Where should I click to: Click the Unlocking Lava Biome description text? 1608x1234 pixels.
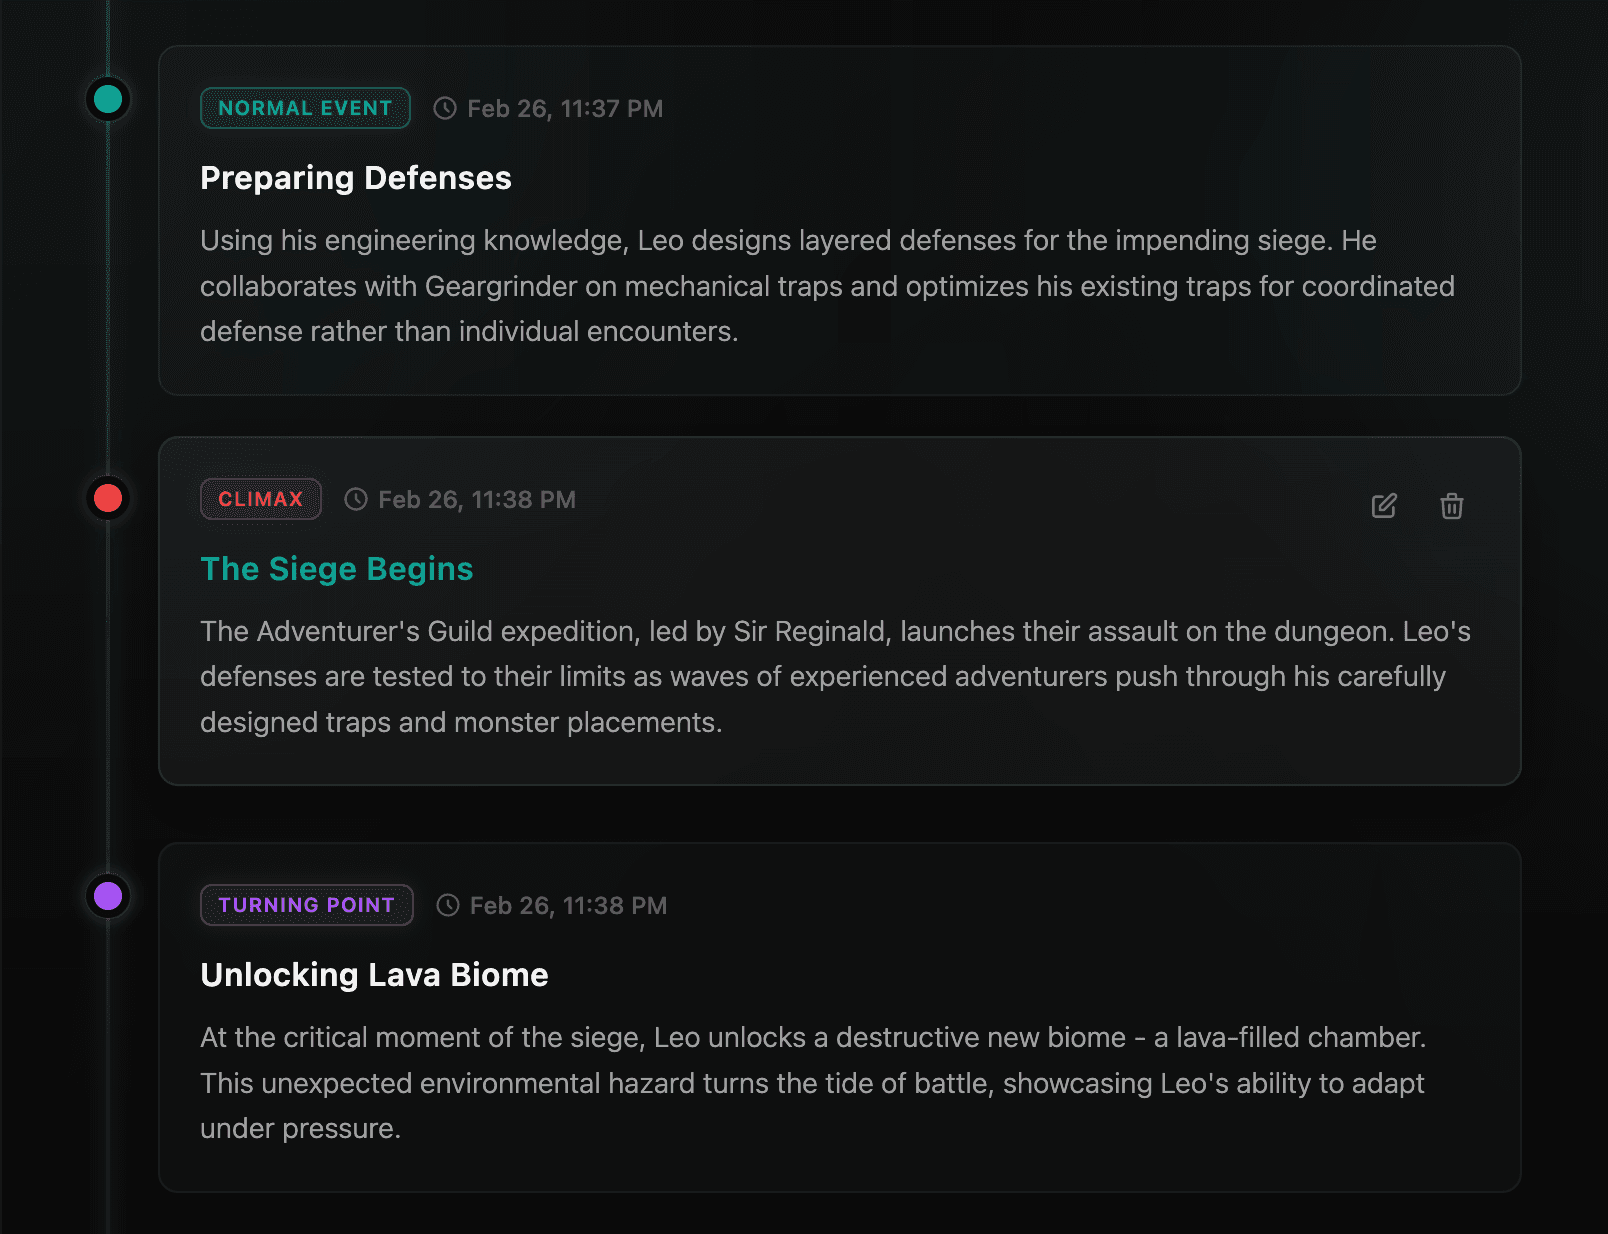pyautogui.click(x=812, y=1083)
